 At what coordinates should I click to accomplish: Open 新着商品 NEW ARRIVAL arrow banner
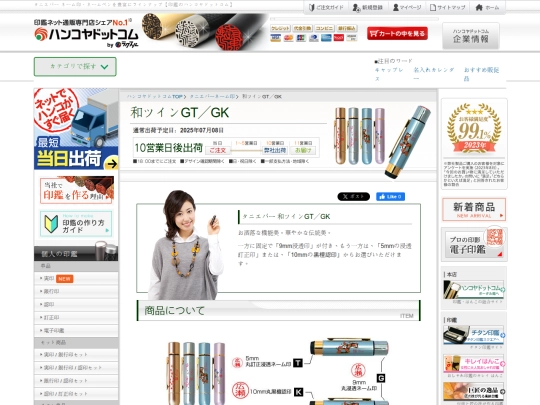(x=474, y=209)
